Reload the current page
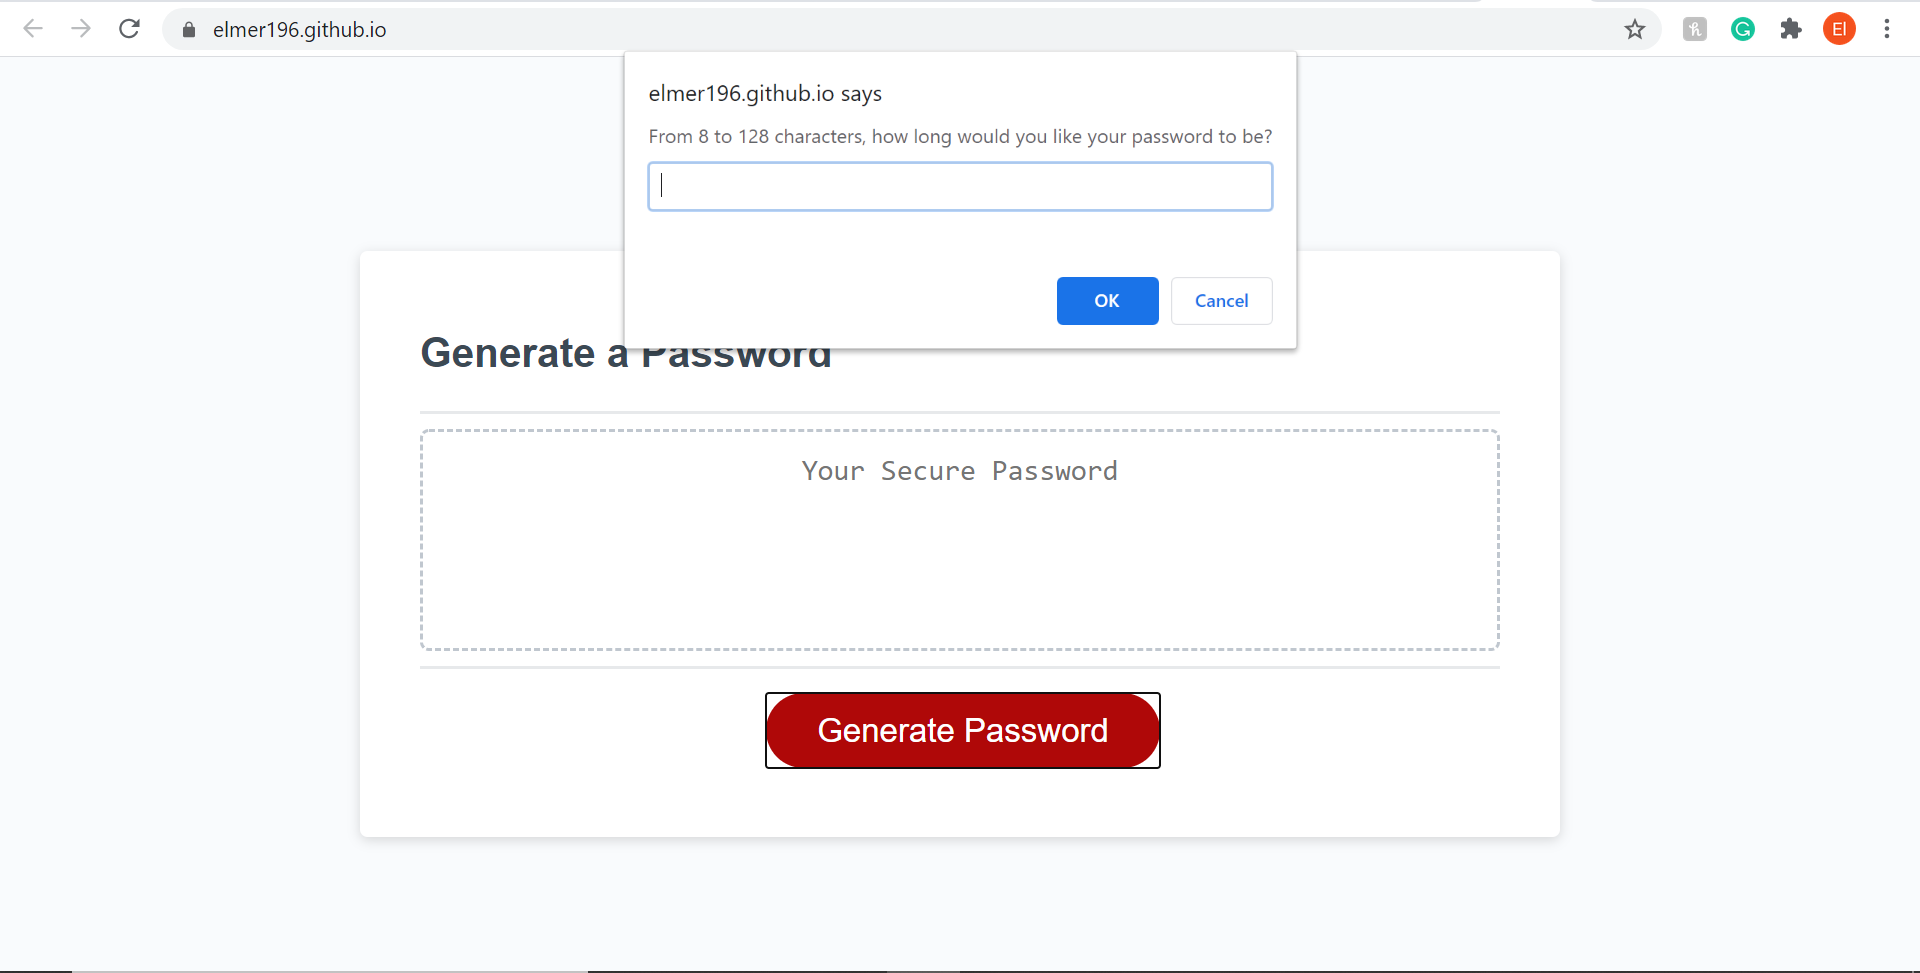 point(129,29)
